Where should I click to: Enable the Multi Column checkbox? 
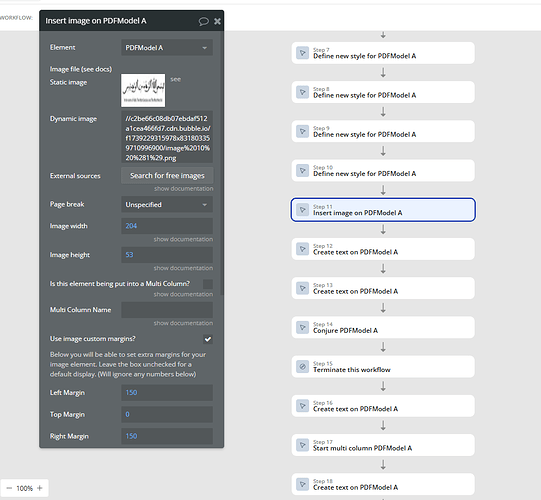pos(208,284)
